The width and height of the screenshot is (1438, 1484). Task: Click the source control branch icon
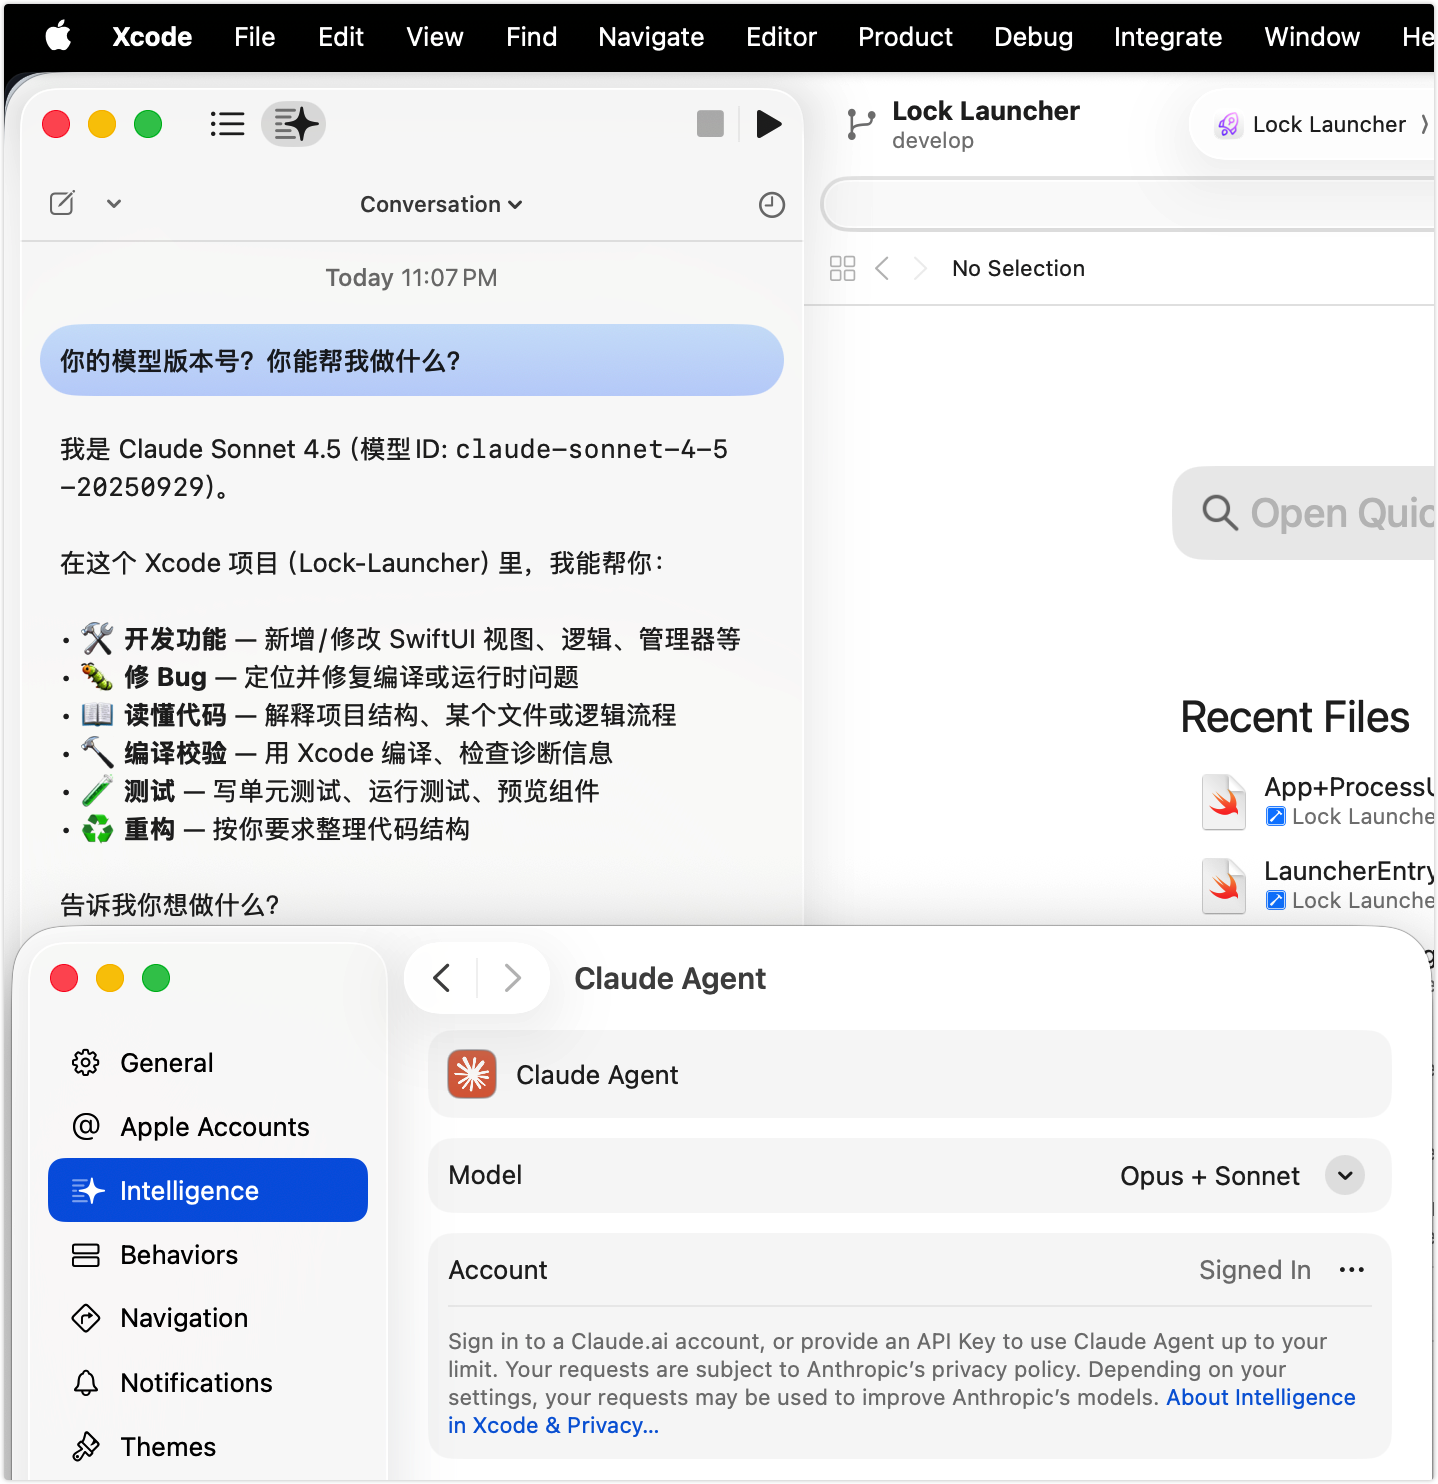coord(860,124)
